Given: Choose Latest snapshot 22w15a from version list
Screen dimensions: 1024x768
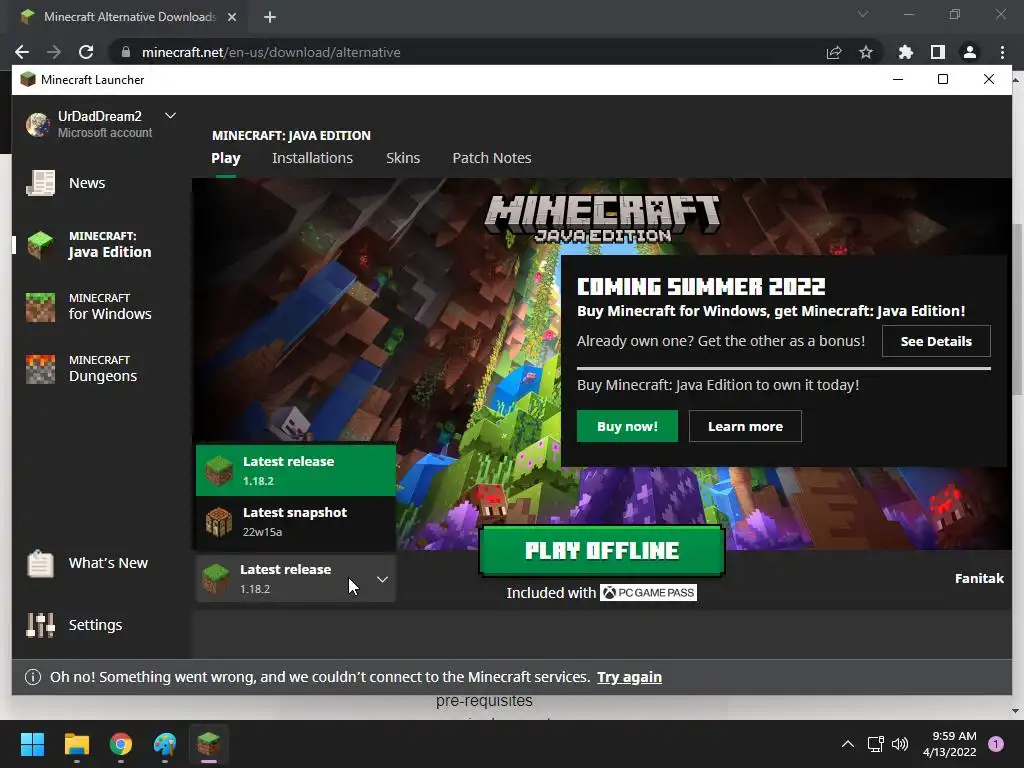Looking at the screenshot, I should click(x=296, y=522).
